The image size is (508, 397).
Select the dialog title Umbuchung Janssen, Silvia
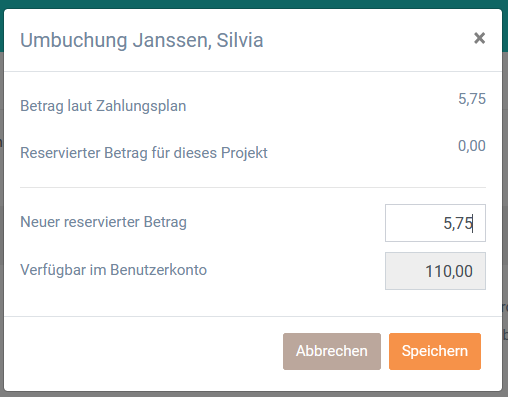142,40
